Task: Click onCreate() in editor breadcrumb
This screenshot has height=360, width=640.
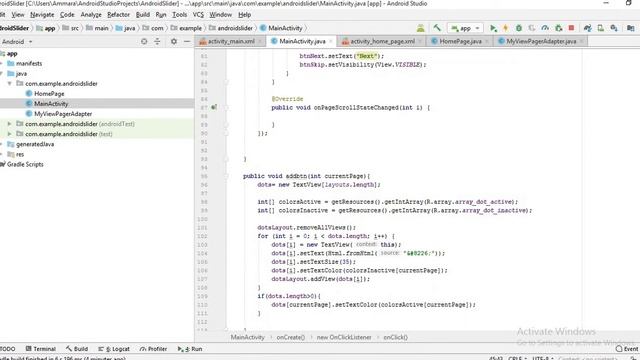Action: coord(291,337)
